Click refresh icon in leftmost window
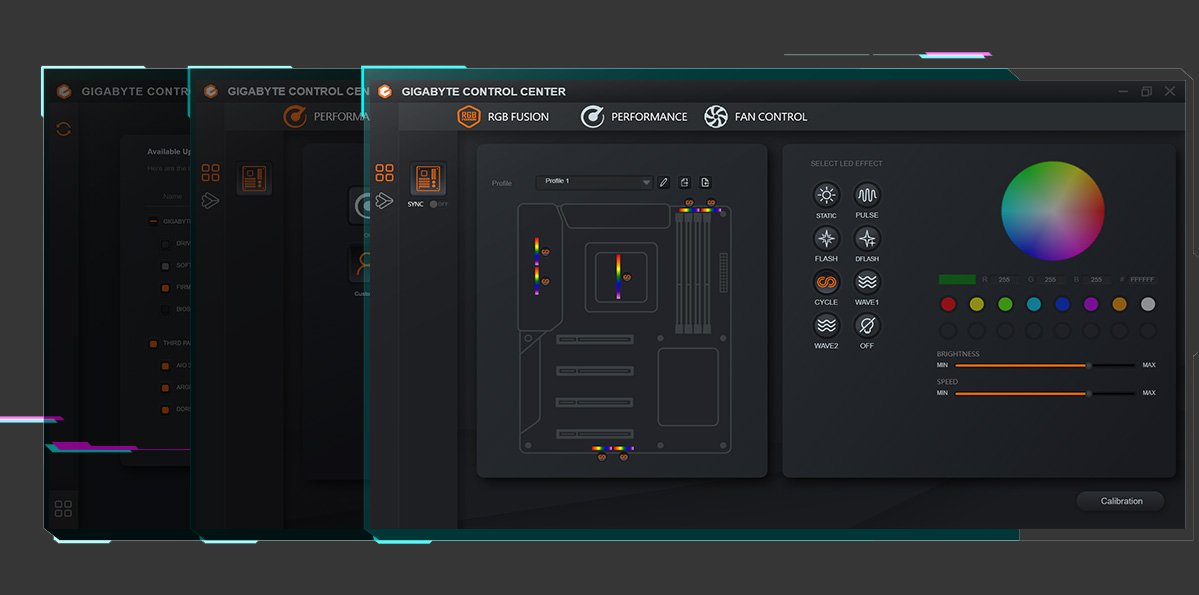The image size is (1199, 595). pos(63,128)
